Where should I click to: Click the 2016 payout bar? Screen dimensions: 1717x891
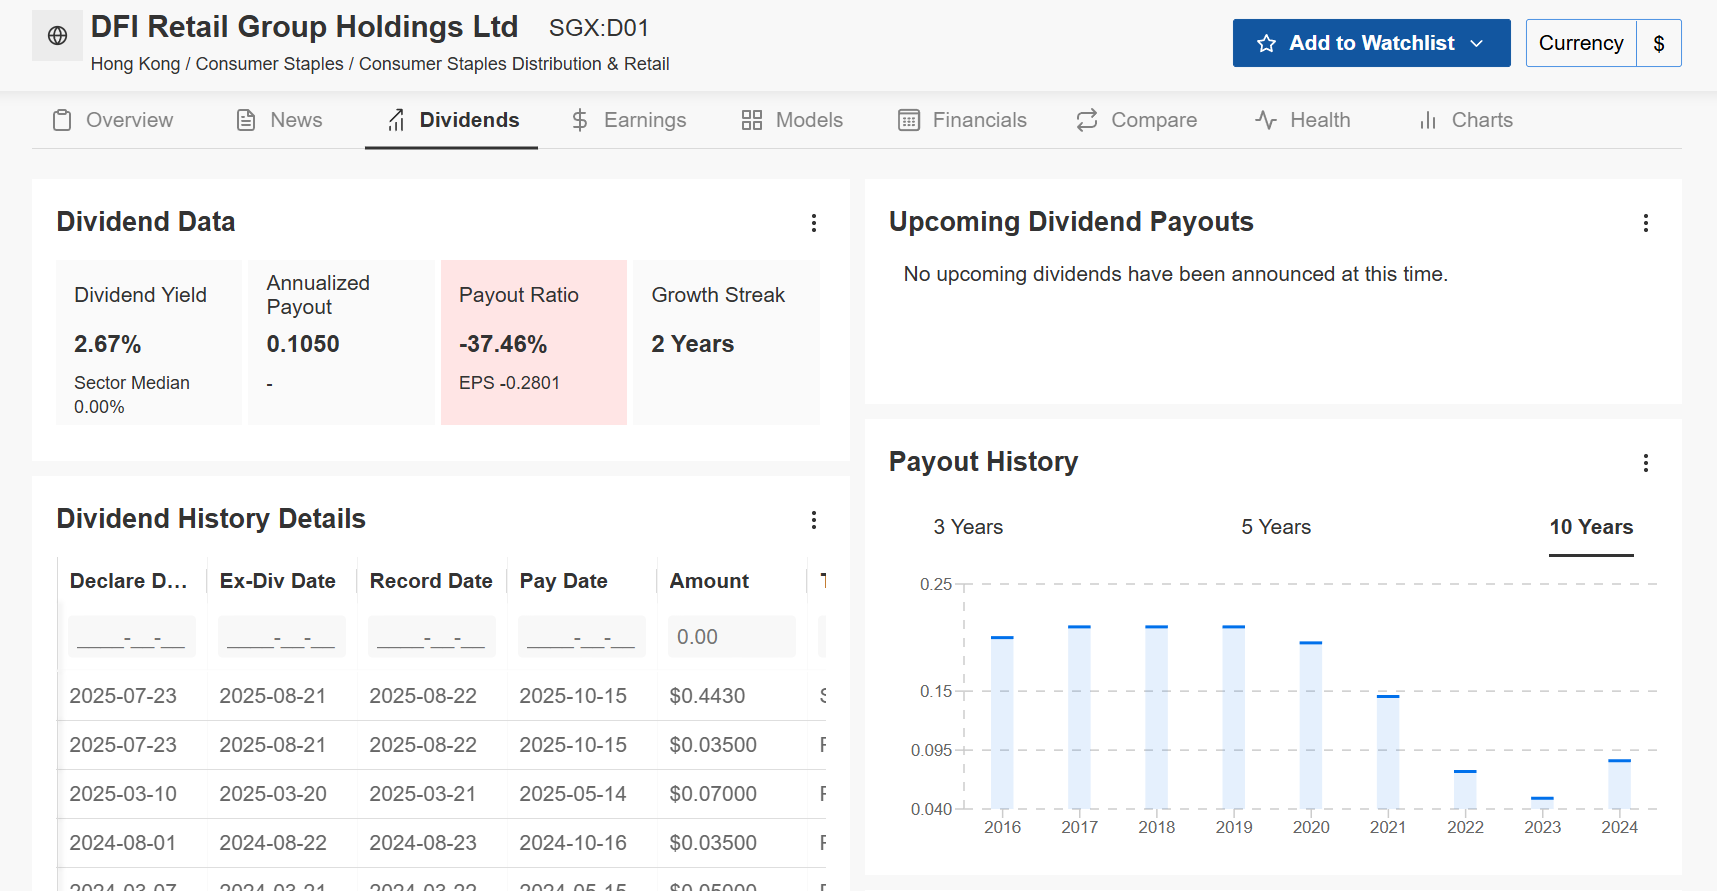point(1002,722)
